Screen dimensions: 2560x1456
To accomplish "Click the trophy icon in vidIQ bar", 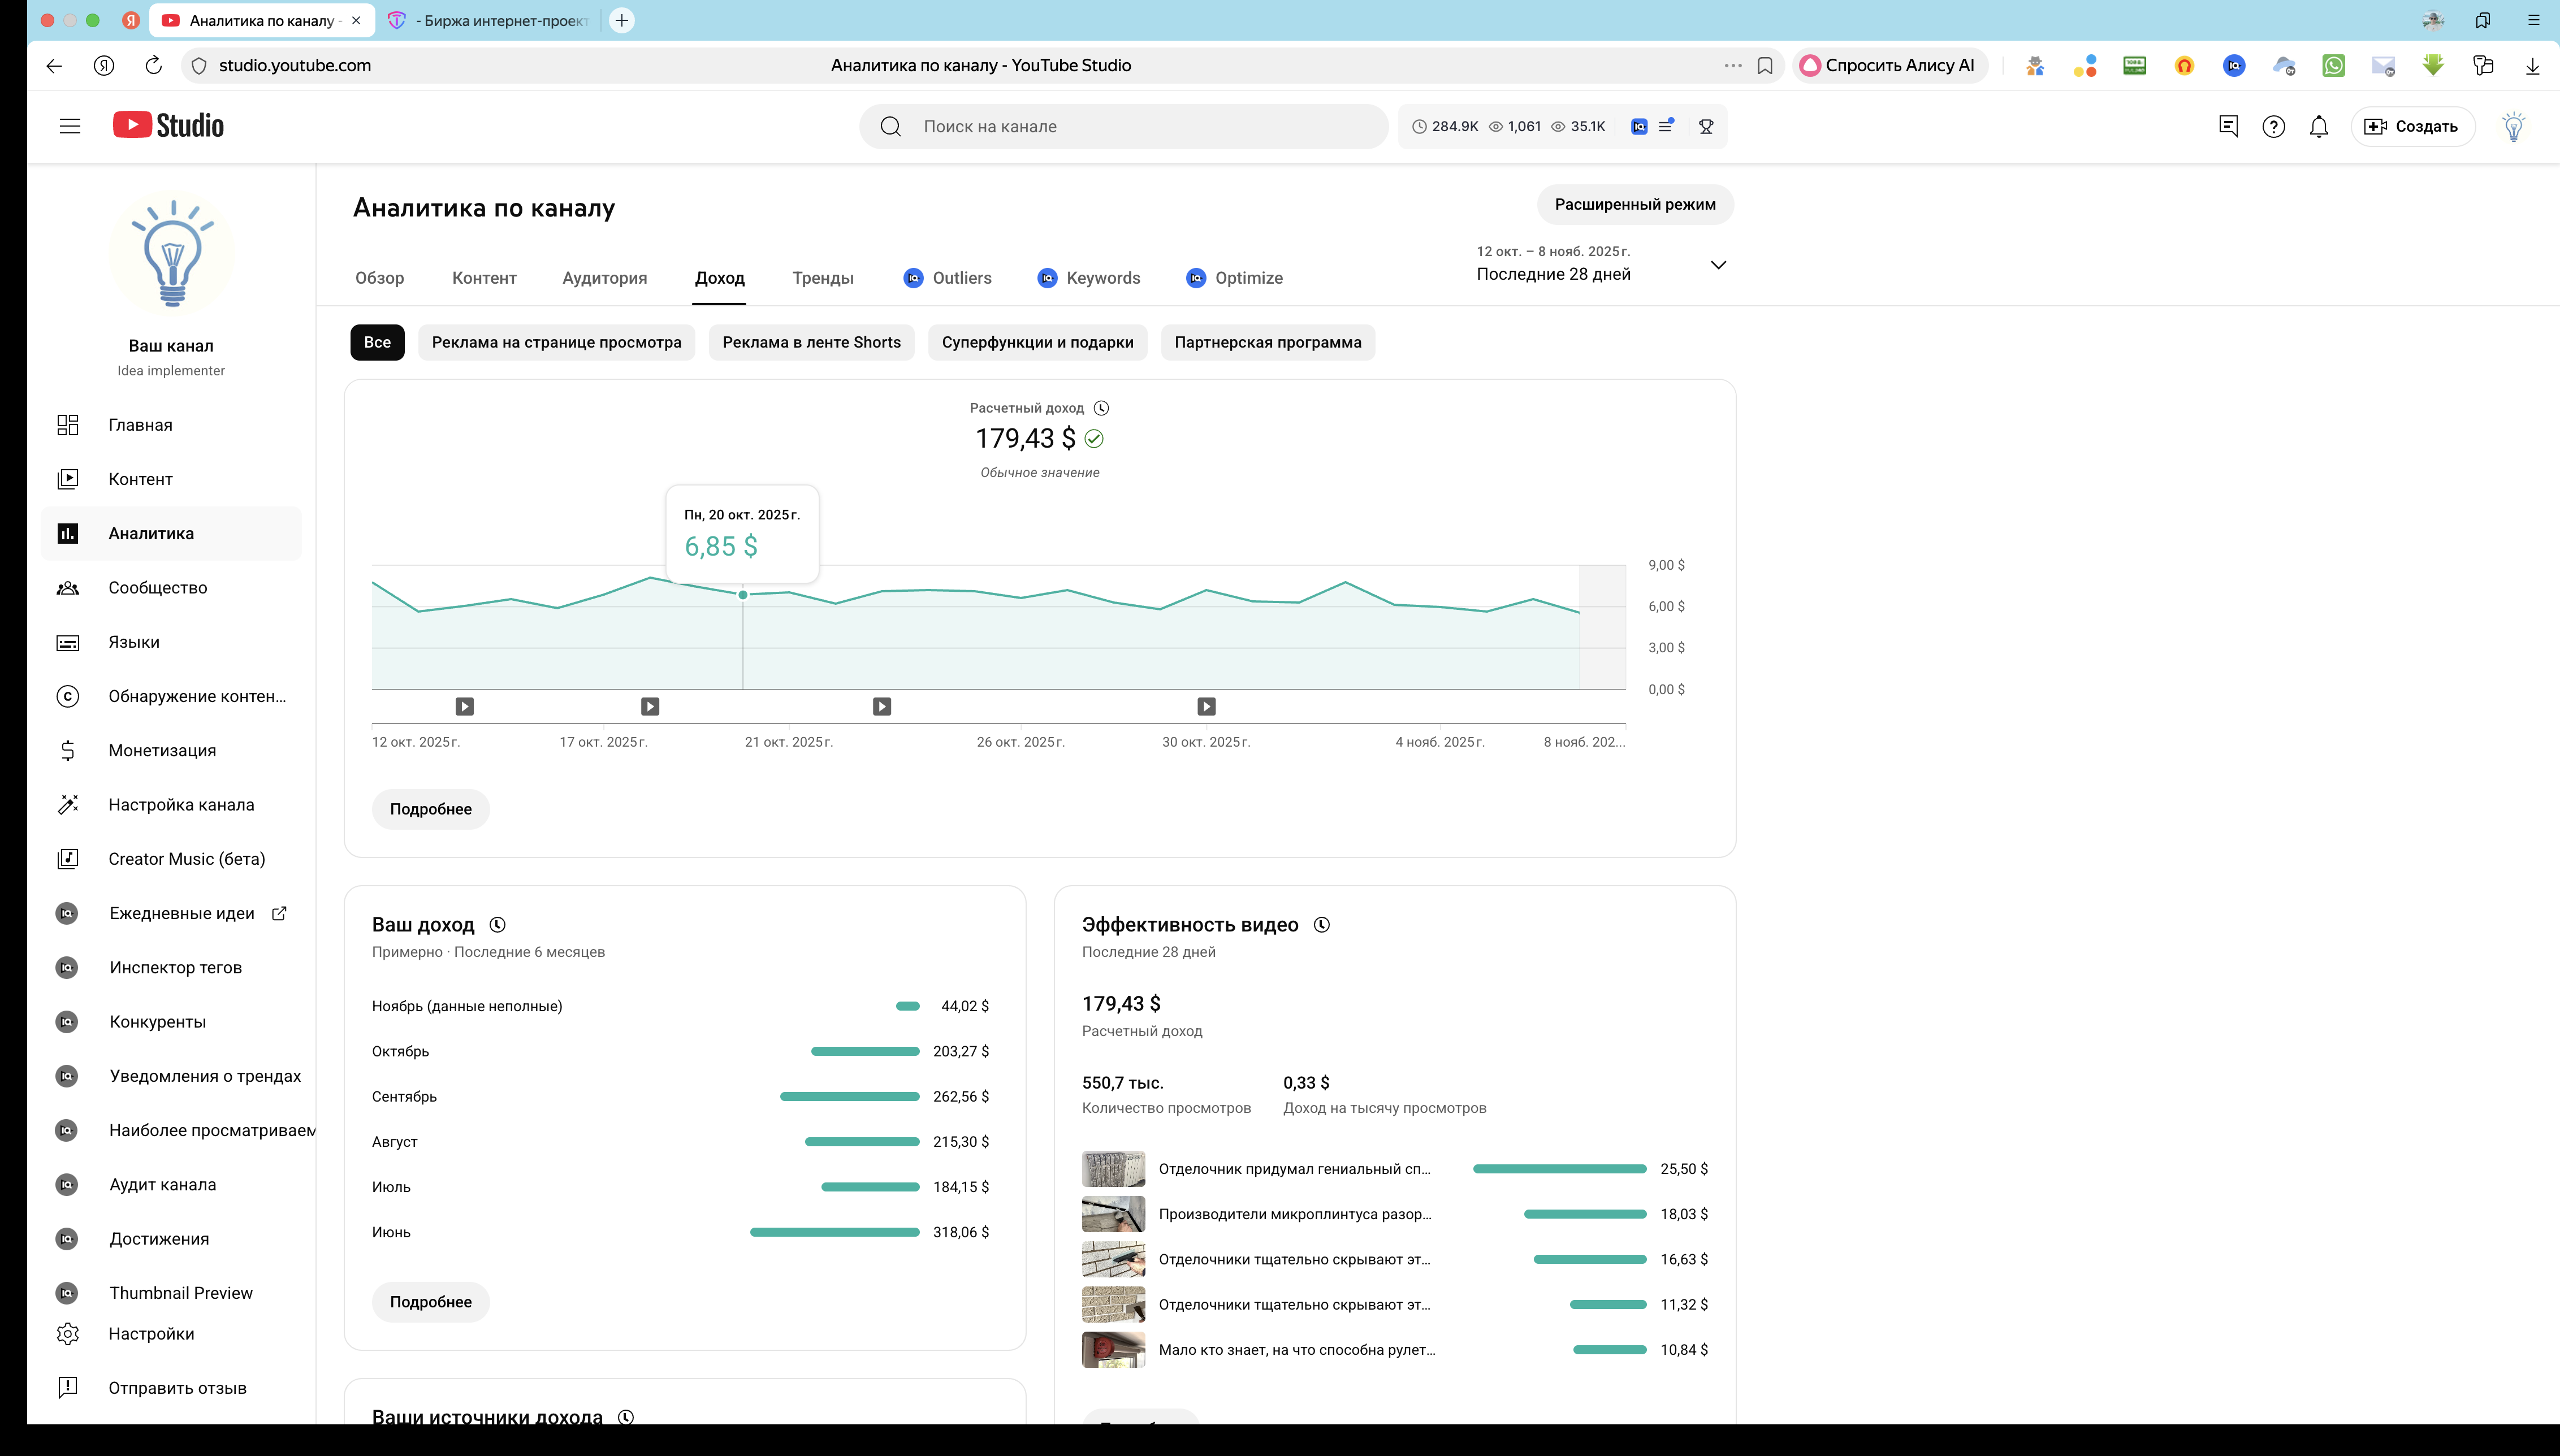I will pyautogui.click(x=1706, y=127).
